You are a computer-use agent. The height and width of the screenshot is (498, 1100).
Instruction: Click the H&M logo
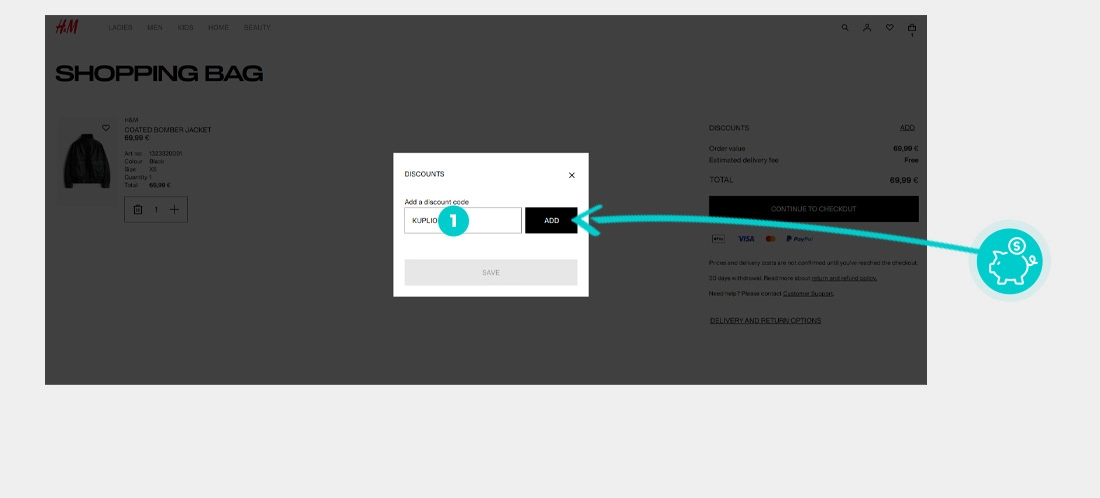click(67, 27)
